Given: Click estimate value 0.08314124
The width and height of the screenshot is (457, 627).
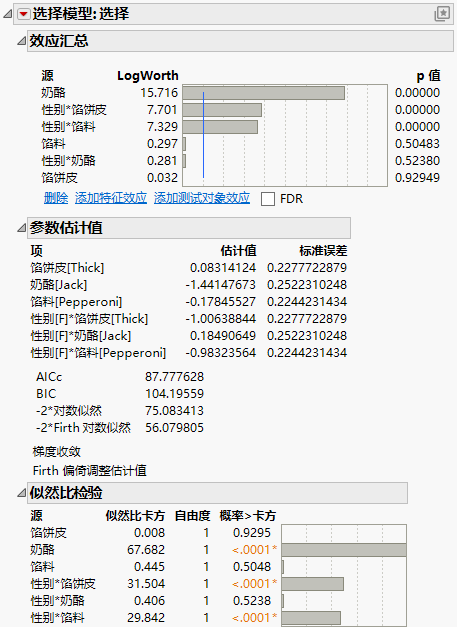Looking at the screenshot, I should click(x=223, y=268).
